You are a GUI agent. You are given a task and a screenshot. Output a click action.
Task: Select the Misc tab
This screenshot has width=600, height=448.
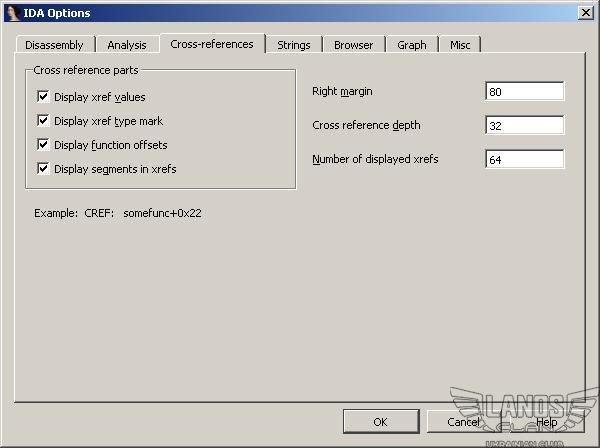click(460, 45)
